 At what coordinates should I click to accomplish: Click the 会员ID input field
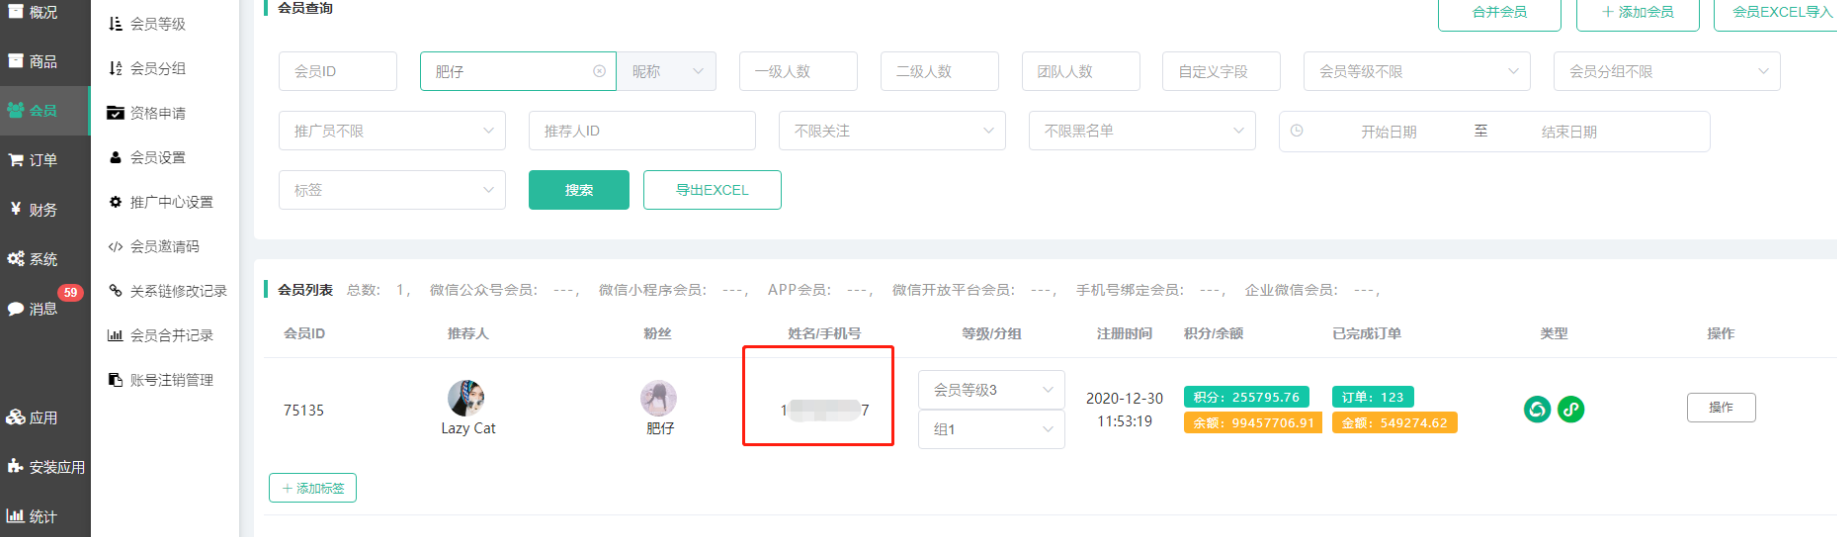point(337,71)
